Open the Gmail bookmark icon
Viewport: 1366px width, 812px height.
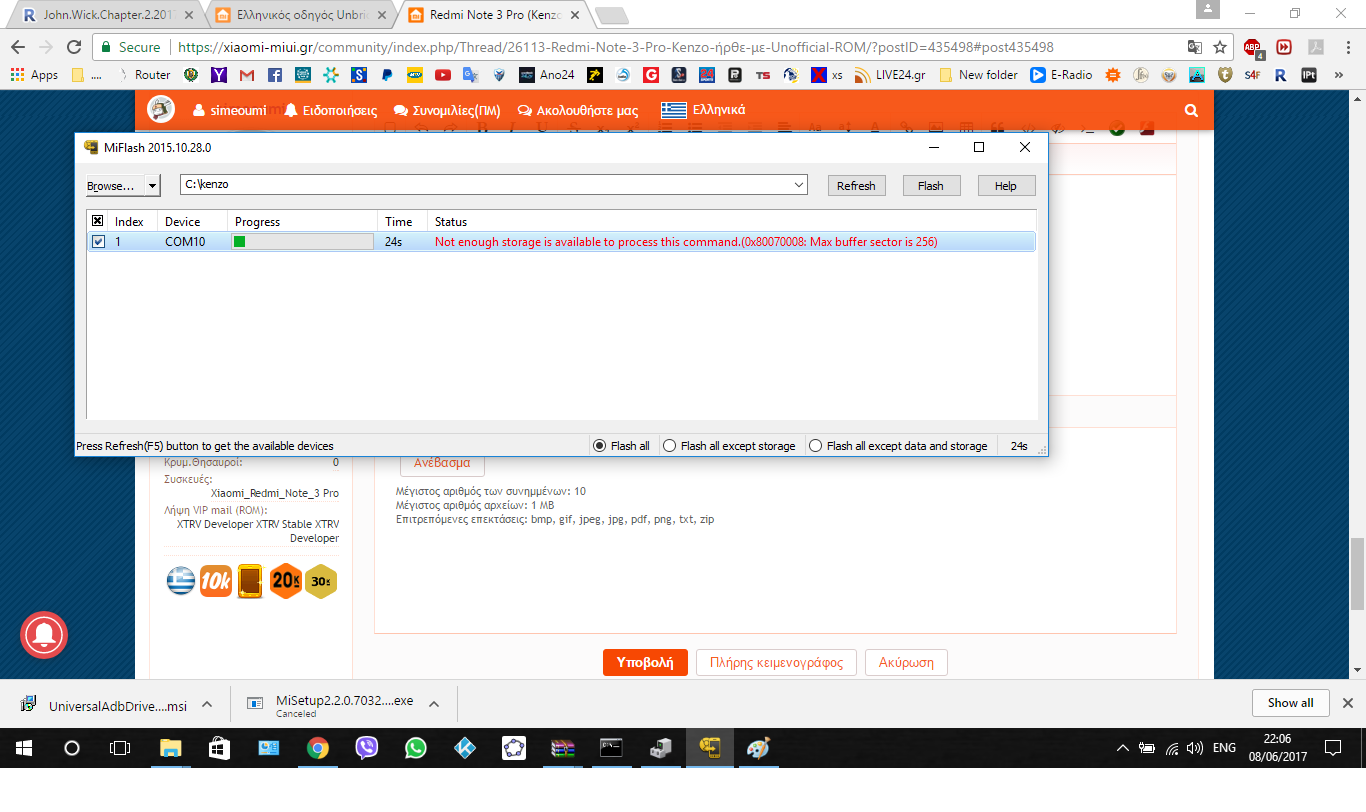[246, 75]
